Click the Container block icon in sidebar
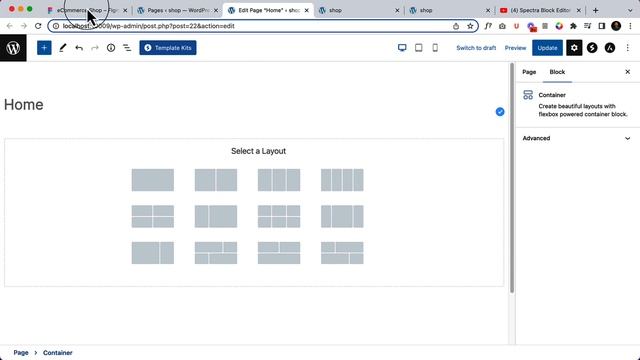The width and height of the screenshot is (640, 360). pos(528,95)
